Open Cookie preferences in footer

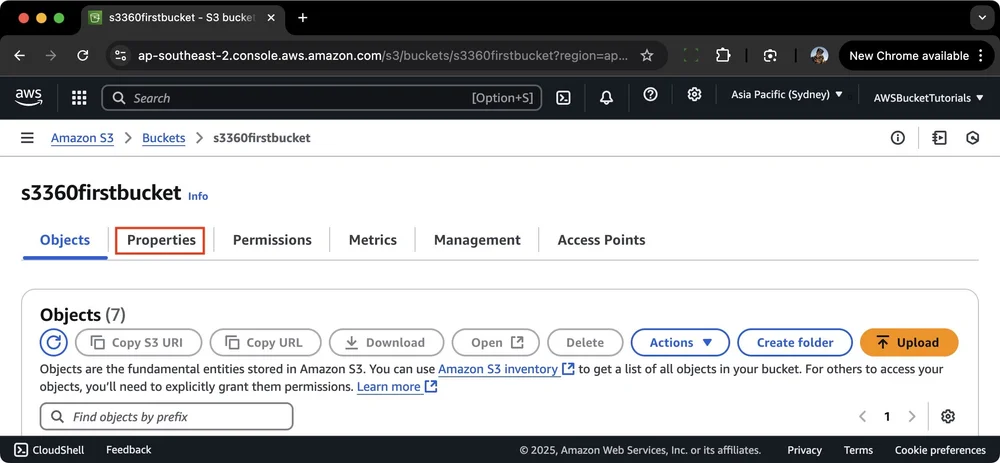coord(939,450)
